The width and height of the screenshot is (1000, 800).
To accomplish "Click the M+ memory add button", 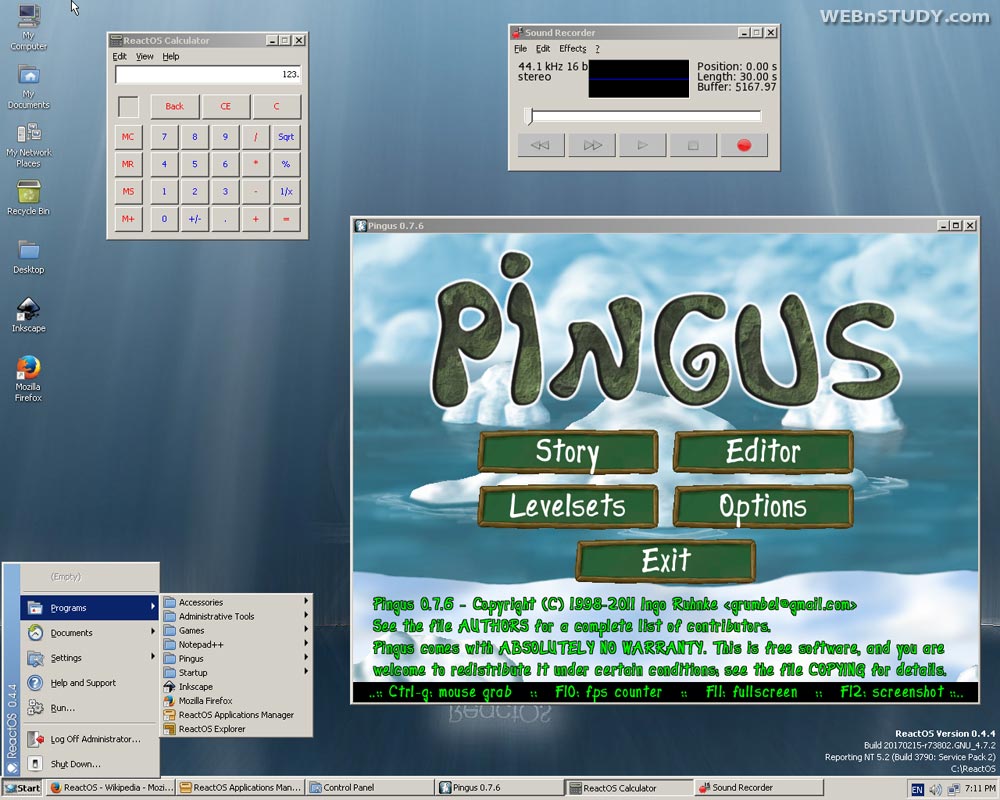I will click(x=128, y=219).
